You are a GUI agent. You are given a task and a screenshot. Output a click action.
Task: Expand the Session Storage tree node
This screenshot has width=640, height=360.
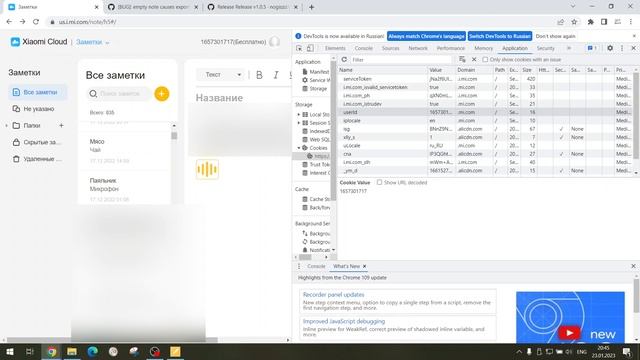coord(298,123)
